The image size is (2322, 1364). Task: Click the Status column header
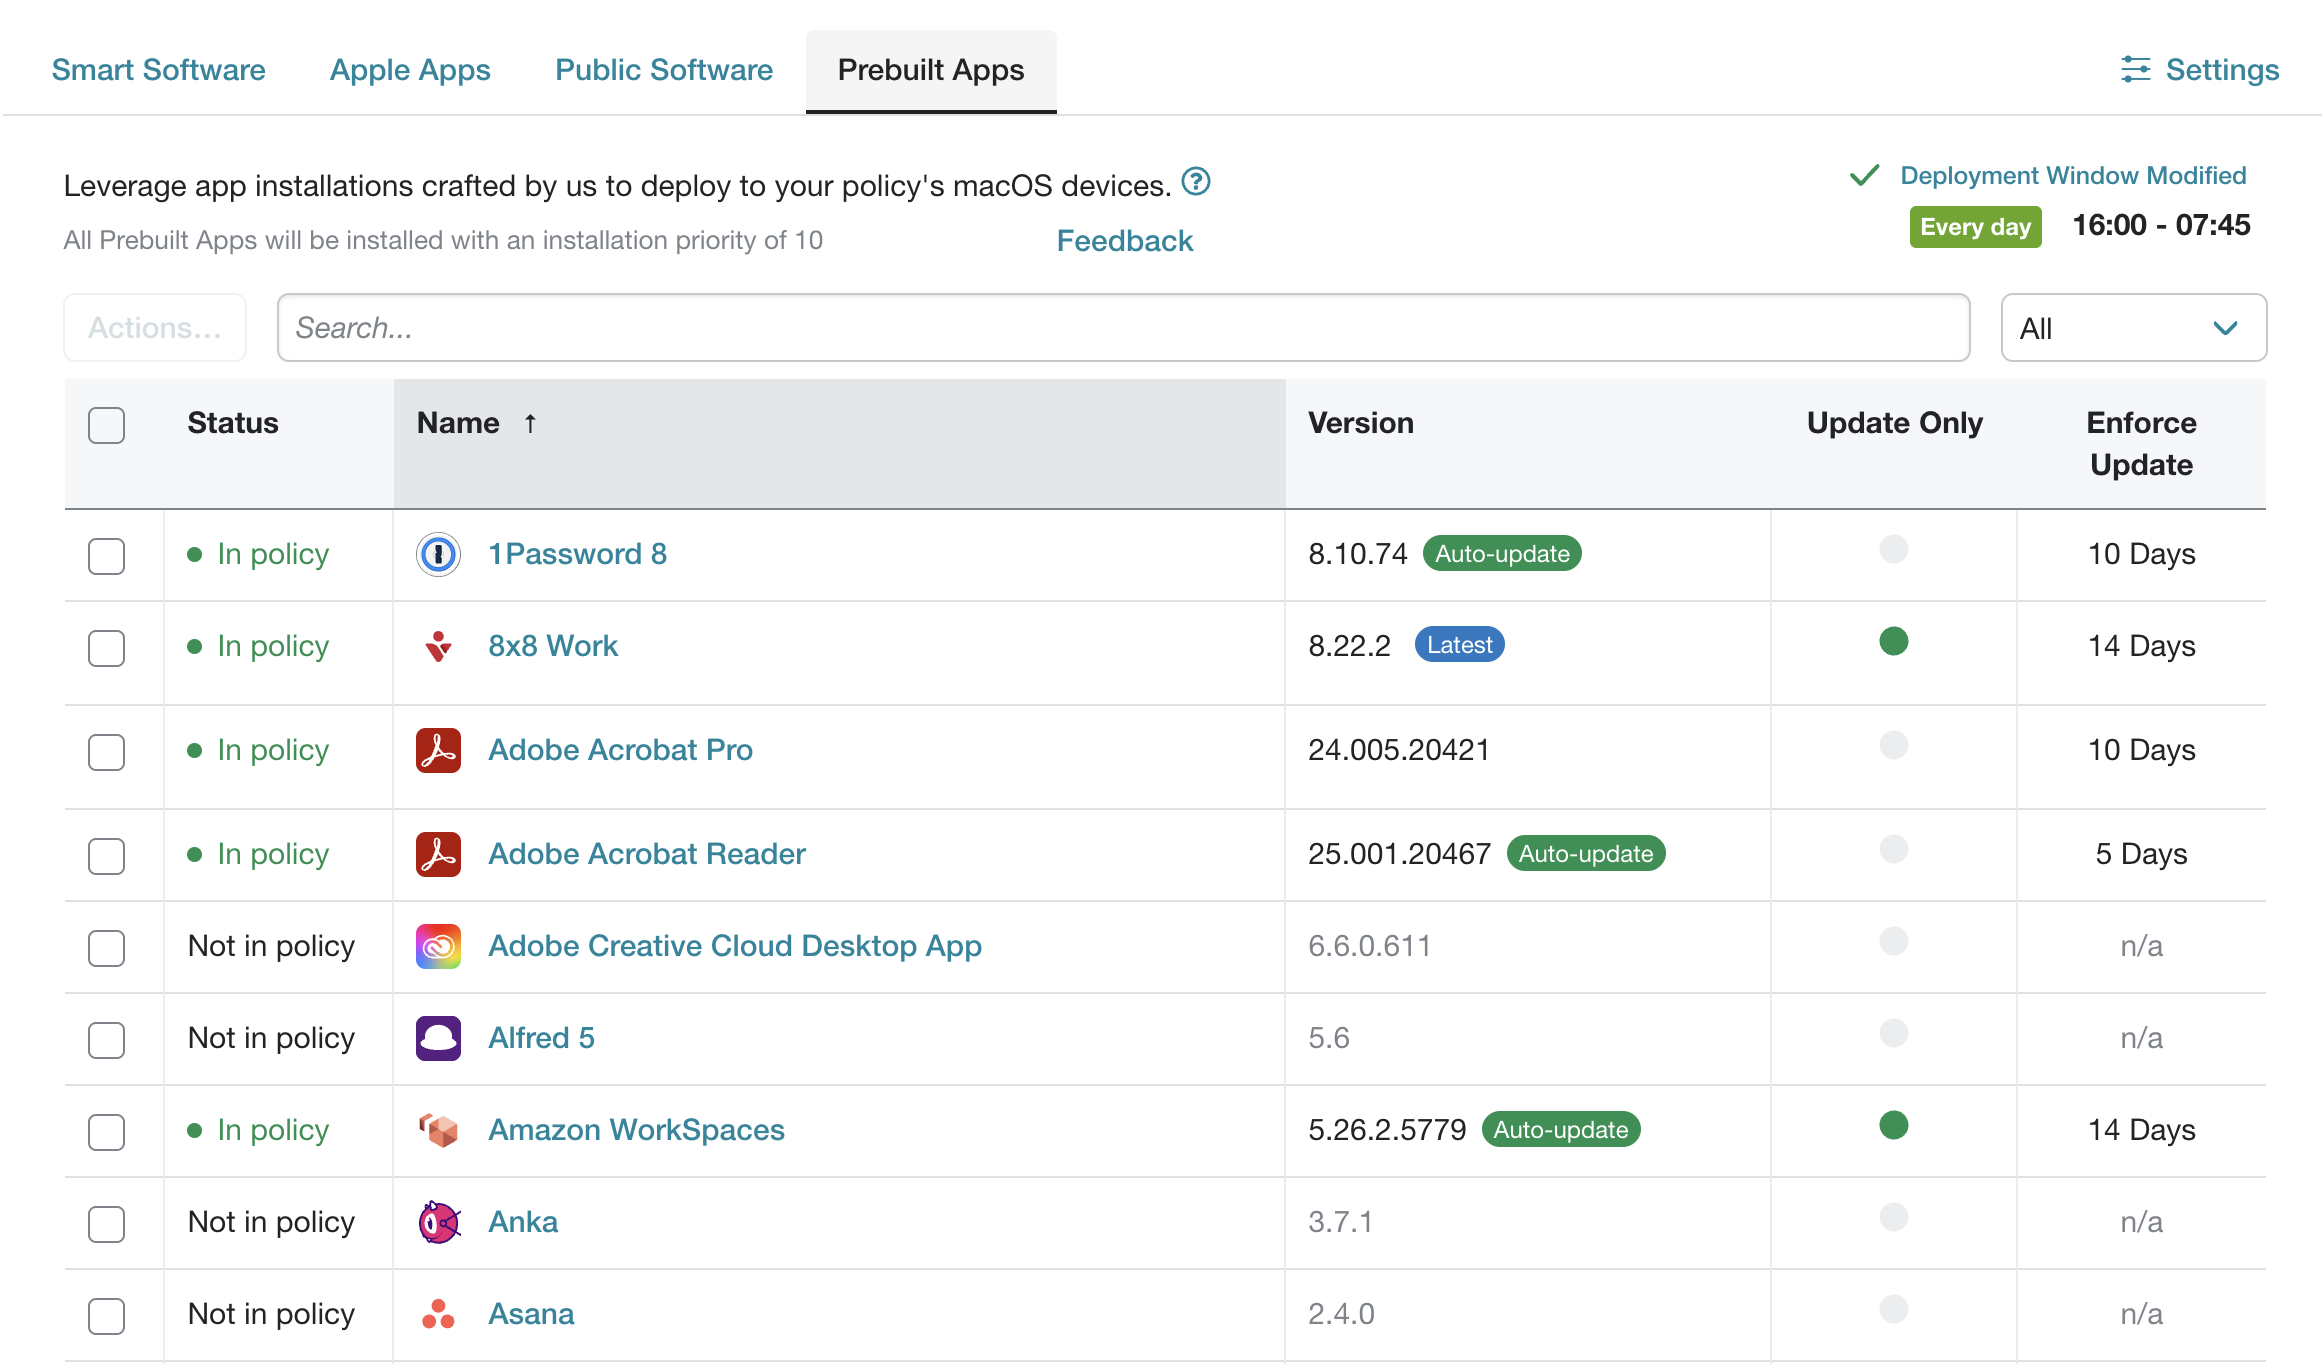(x=233, y=423)
